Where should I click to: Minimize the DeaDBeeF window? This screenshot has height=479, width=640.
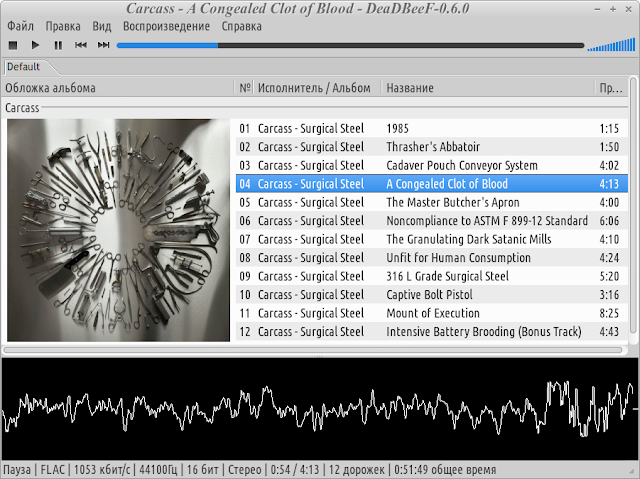(x=597, y=9)
